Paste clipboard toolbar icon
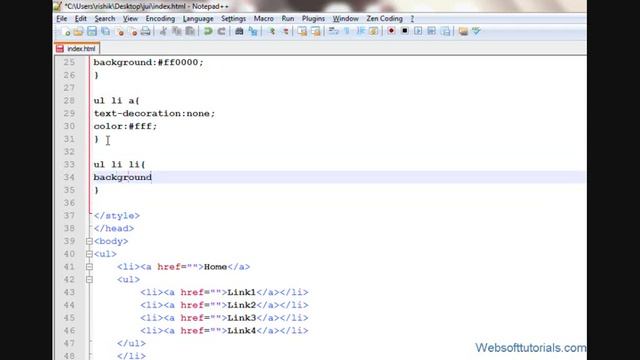 point(190,31)
